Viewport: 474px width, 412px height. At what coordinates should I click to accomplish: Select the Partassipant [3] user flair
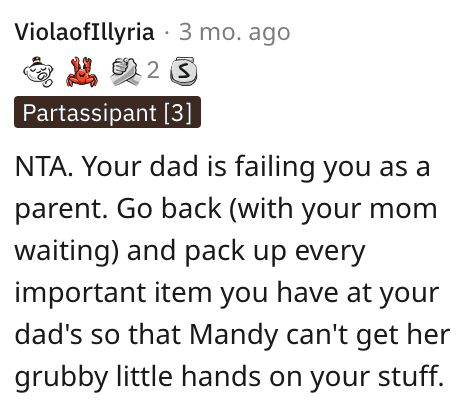(107, 112)
